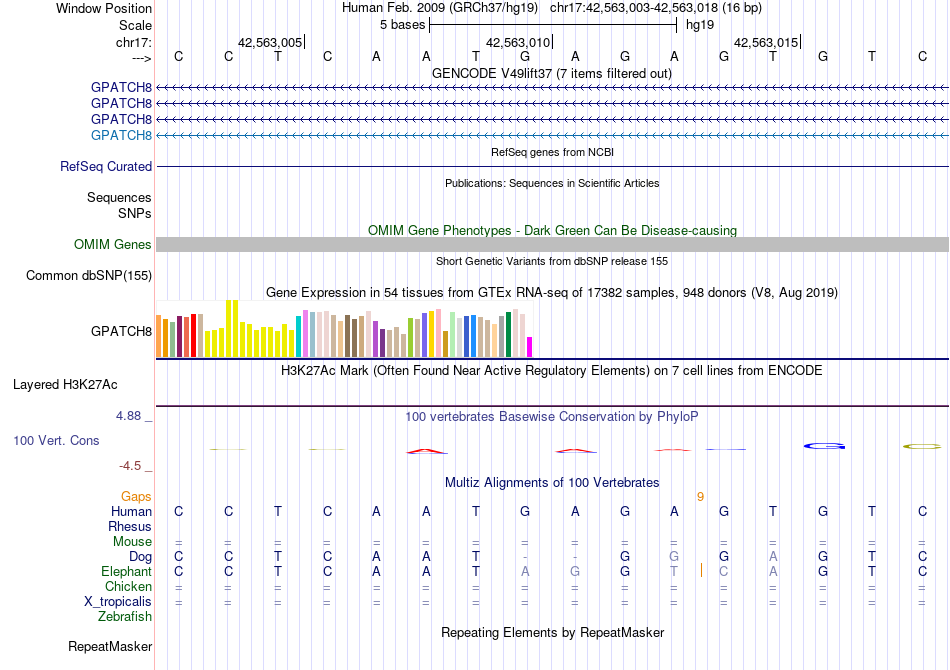Viewport: 950px width, 670px height.
Task: Open the GENCODE V49lift37 track title
Action: [552, 74]
